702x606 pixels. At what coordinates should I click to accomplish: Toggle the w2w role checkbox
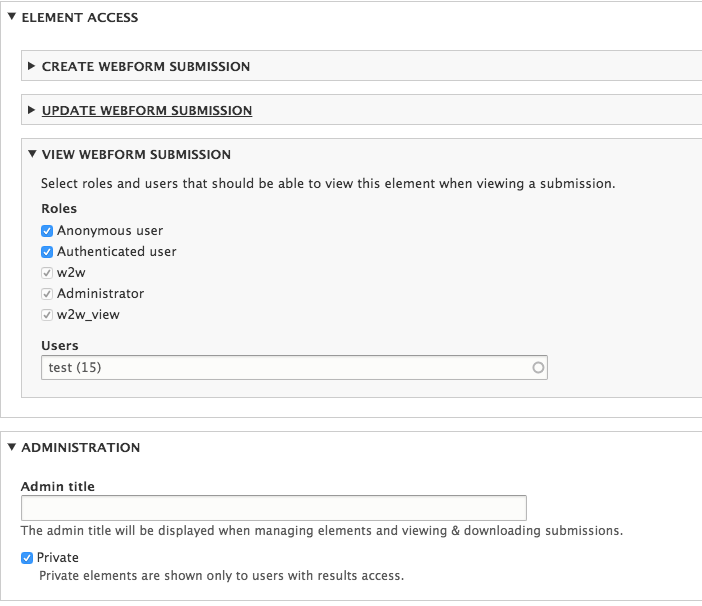[x=47, y=273]
